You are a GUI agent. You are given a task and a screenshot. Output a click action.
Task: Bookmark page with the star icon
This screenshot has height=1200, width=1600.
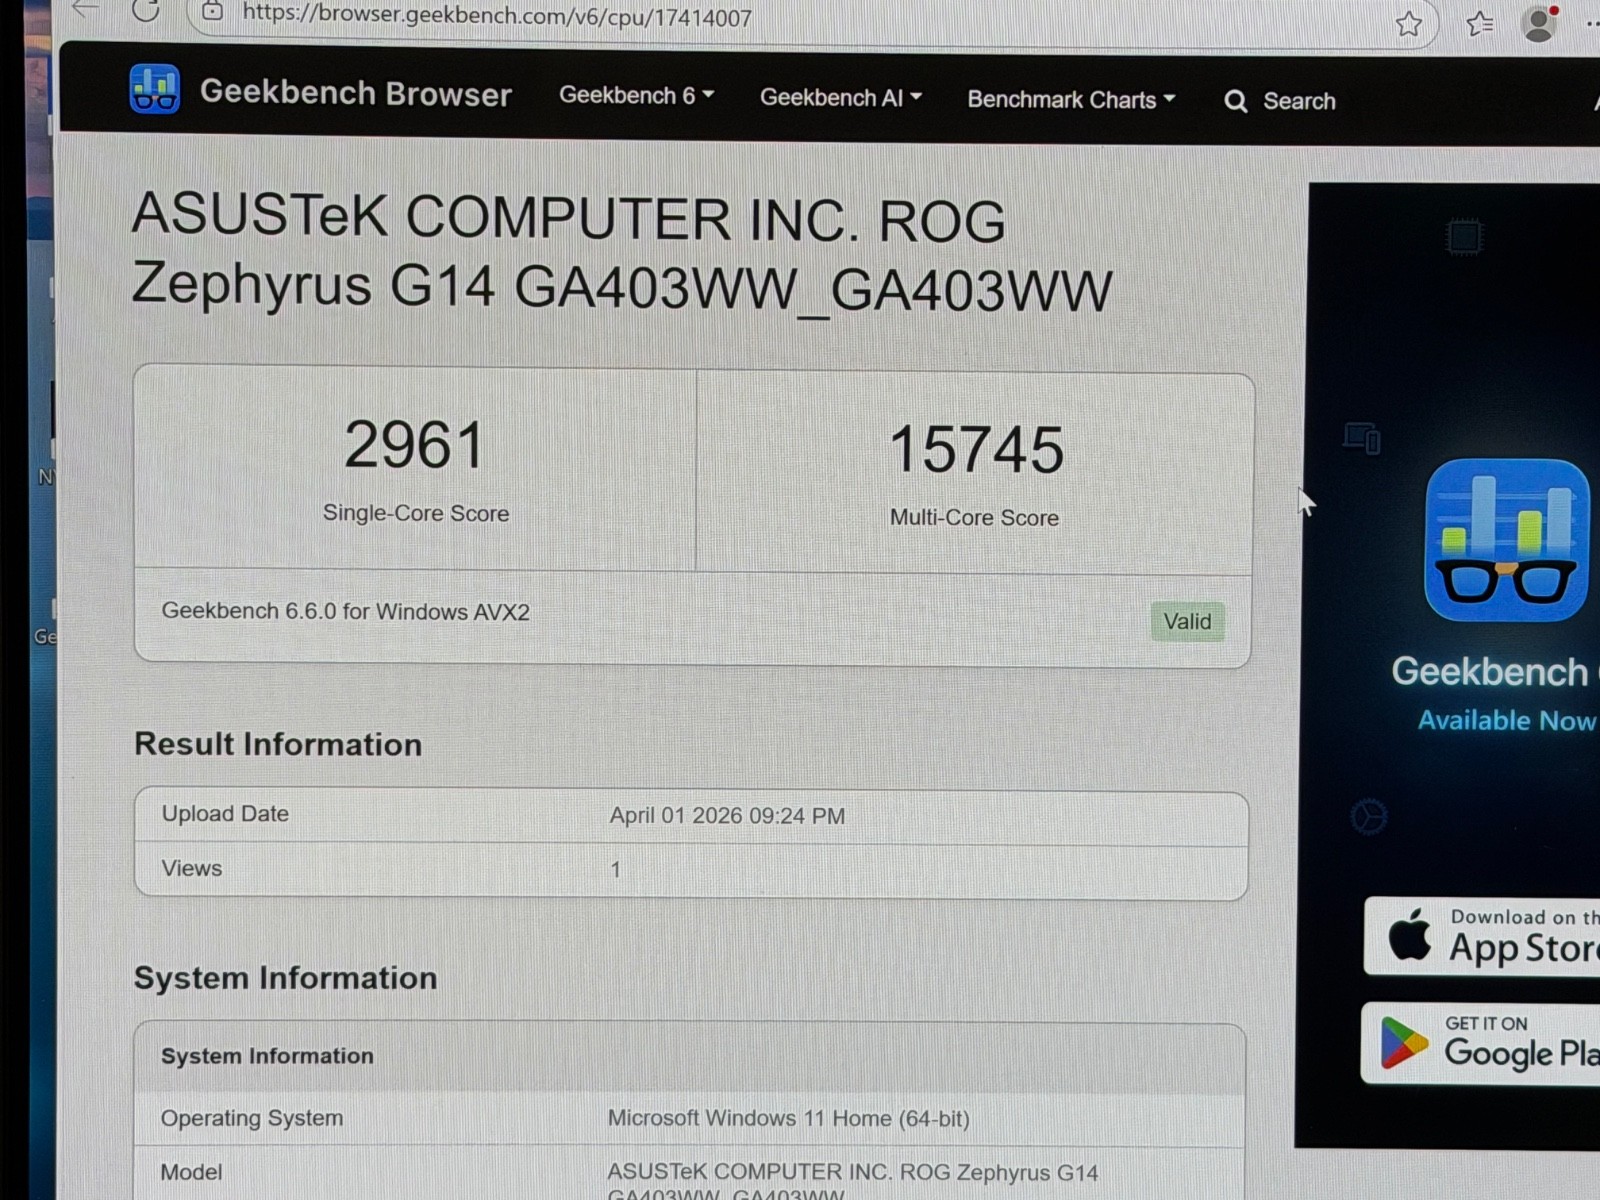[1408, 23]
